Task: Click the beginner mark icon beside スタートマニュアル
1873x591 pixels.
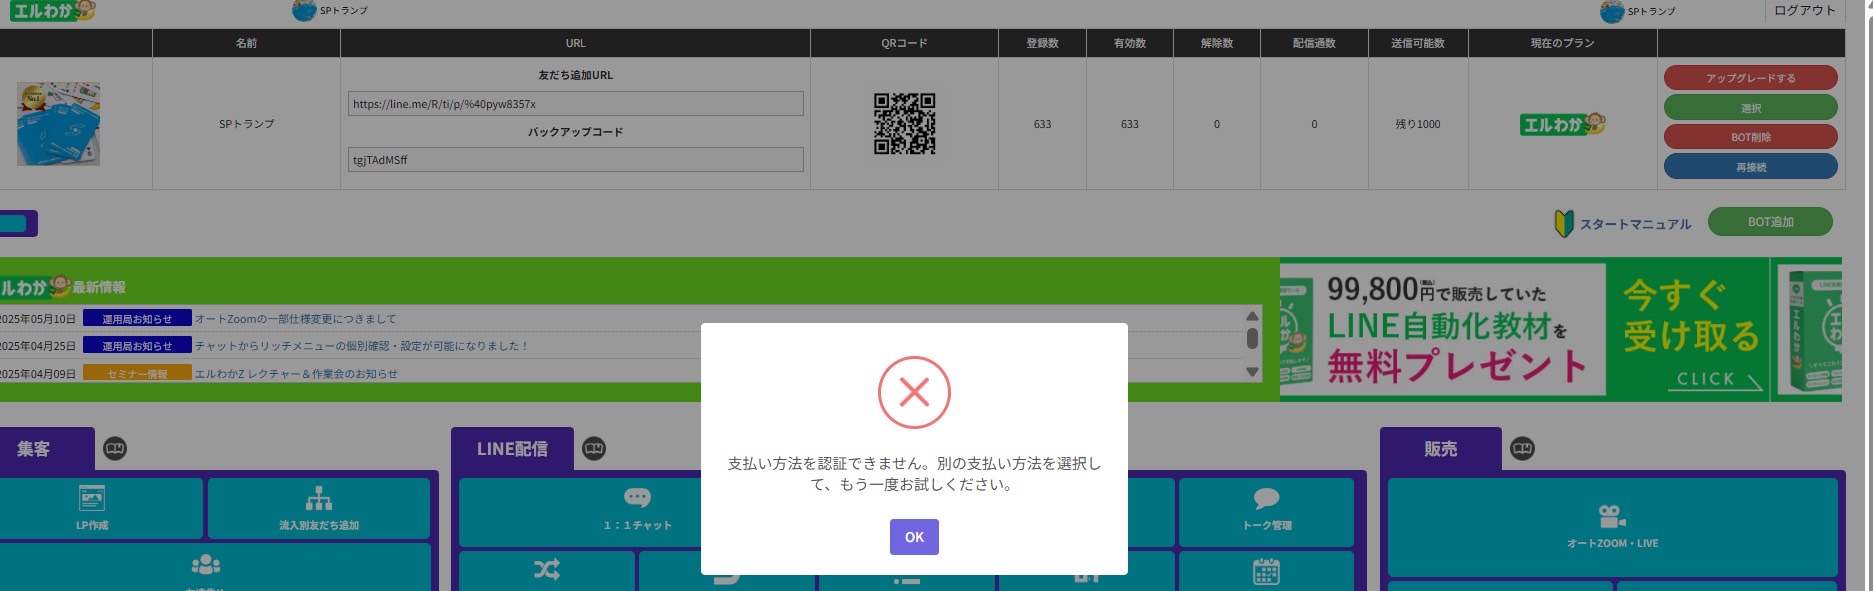Action: [x=1564, y=224]
